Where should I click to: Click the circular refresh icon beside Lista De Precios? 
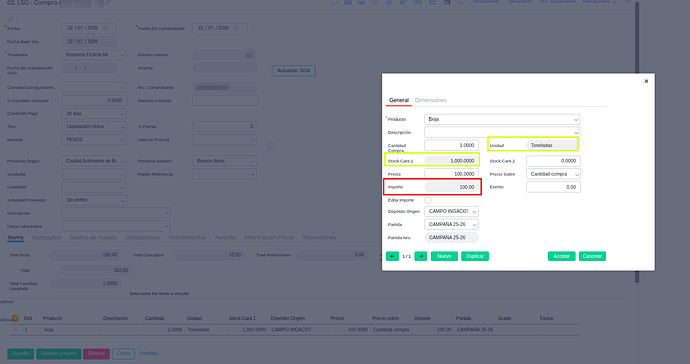272,146
